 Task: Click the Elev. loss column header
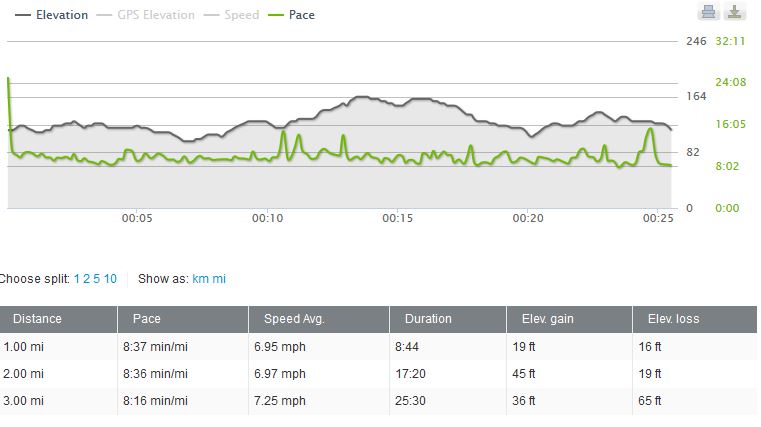673,319
